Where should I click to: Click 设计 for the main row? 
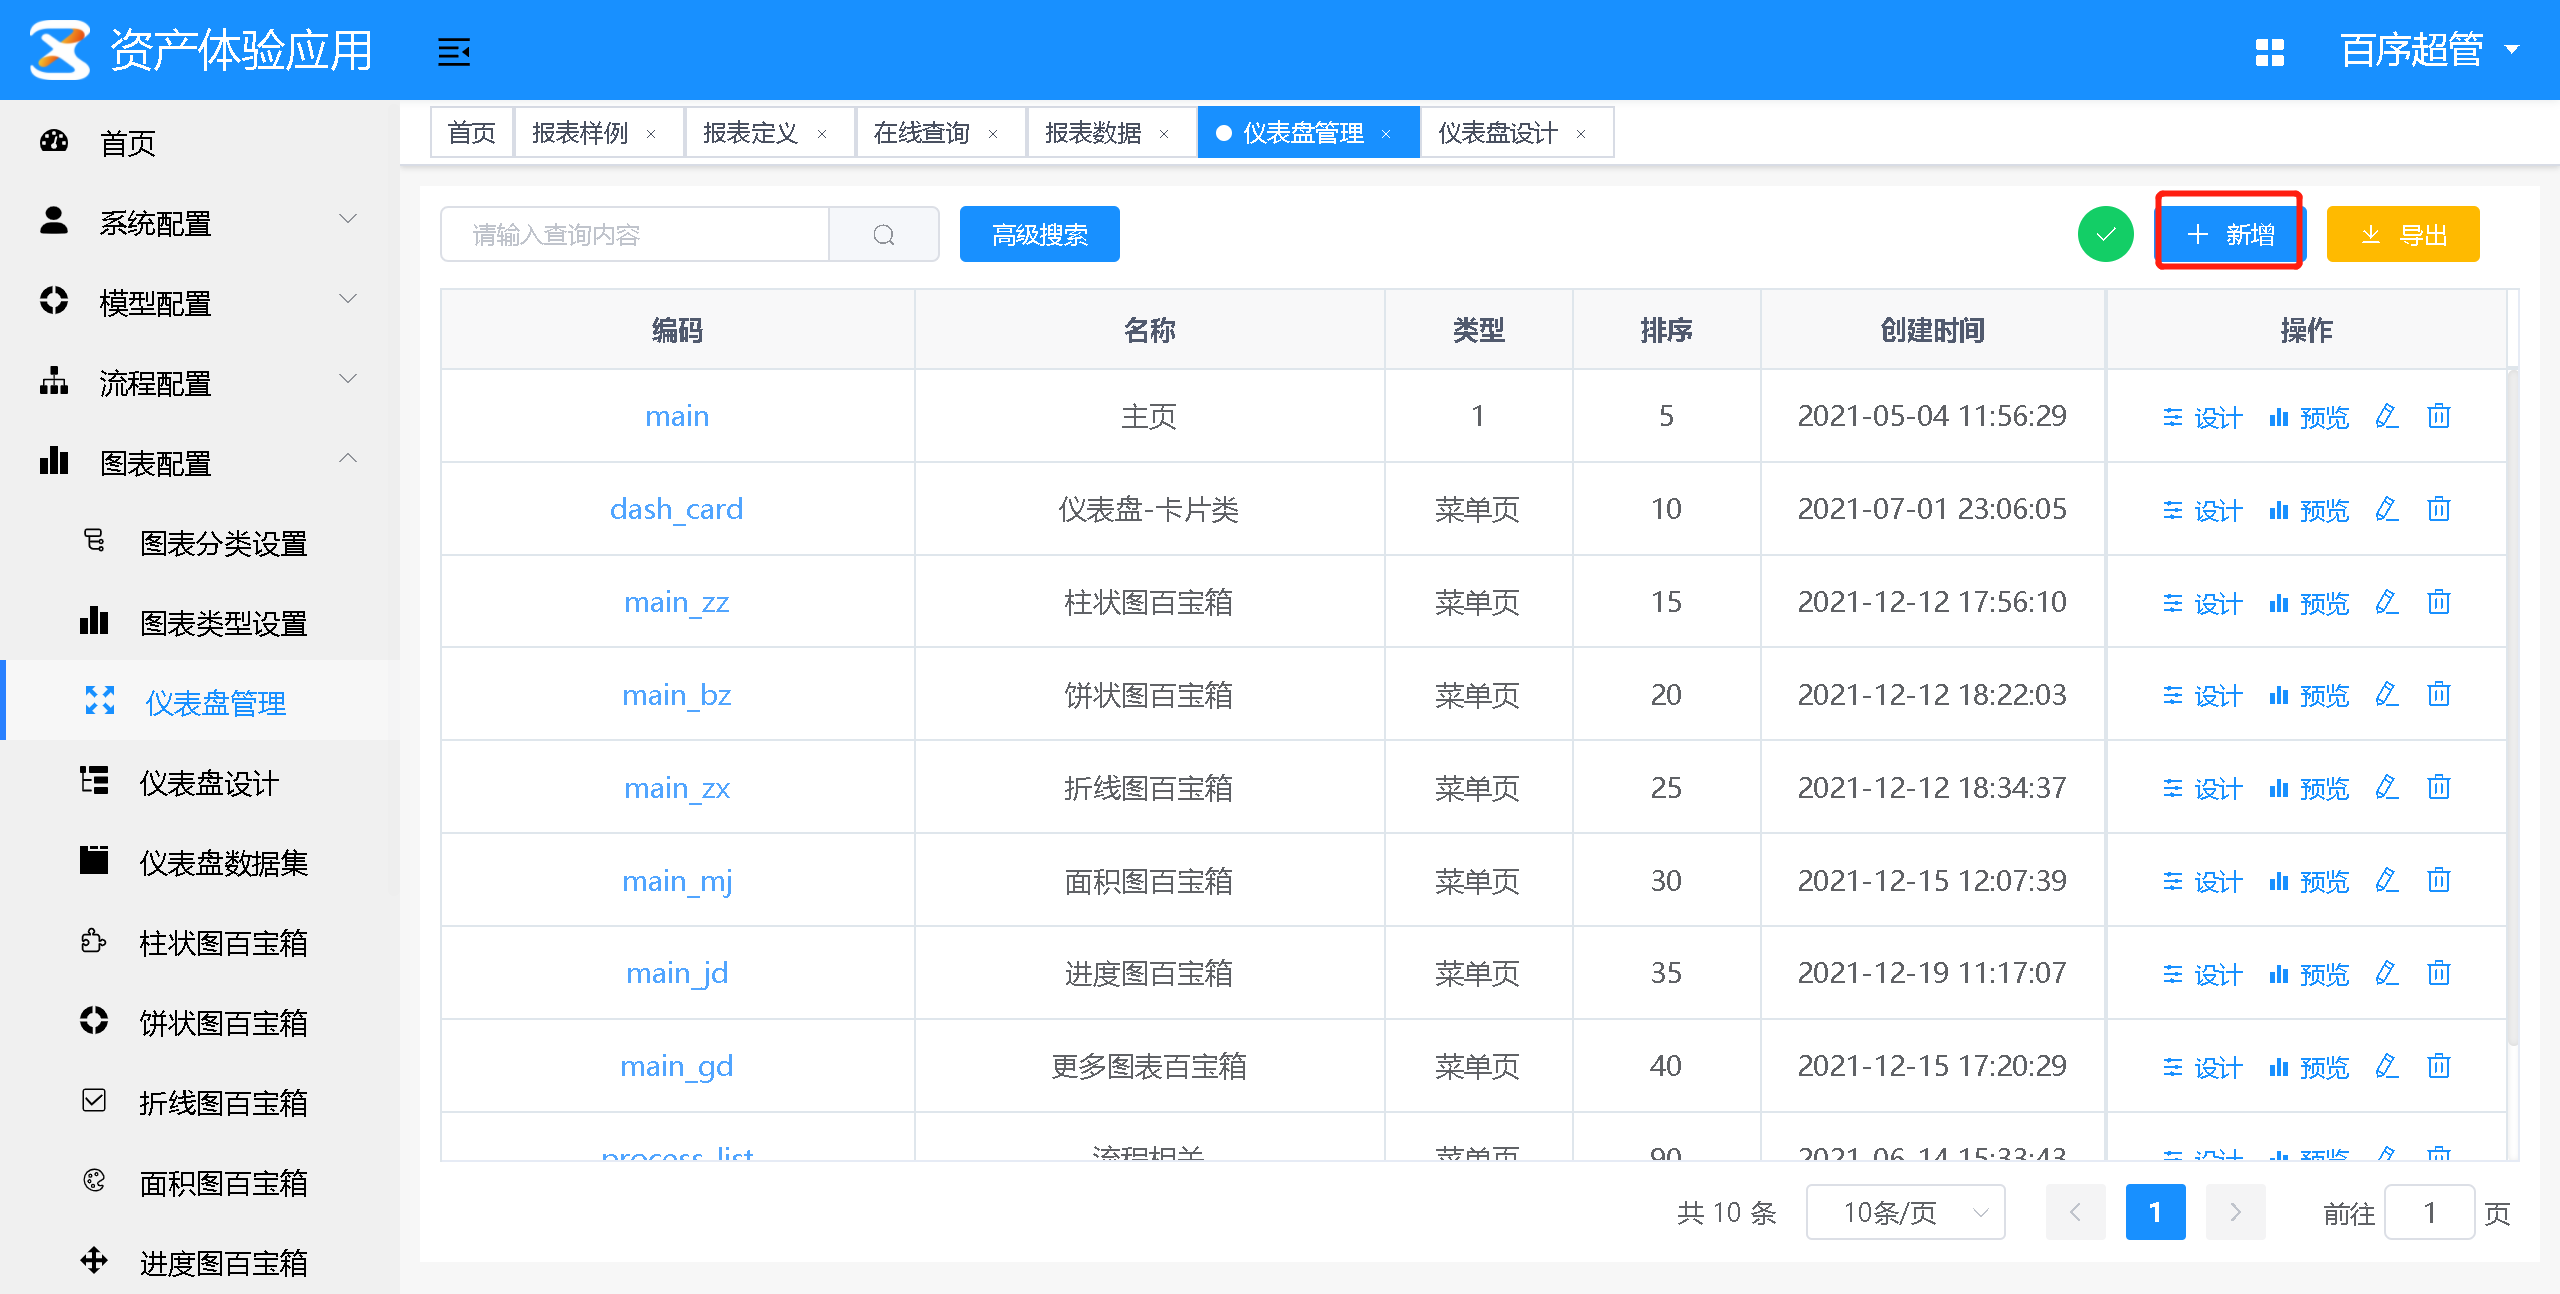[2203, 417]
